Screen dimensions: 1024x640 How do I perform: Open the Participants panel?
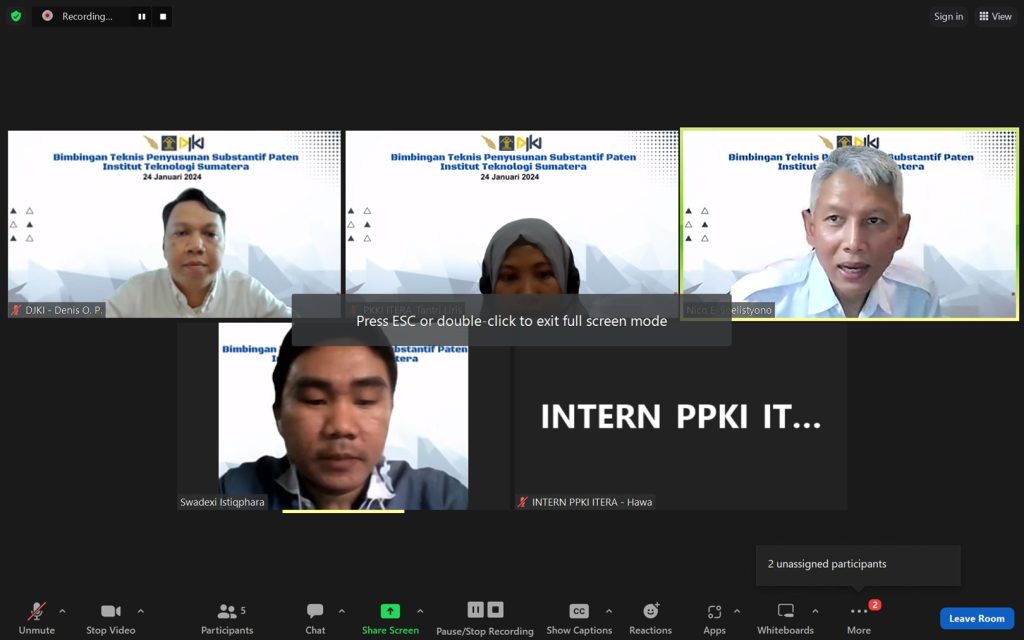pyautogui.click(x=227, y=618)
